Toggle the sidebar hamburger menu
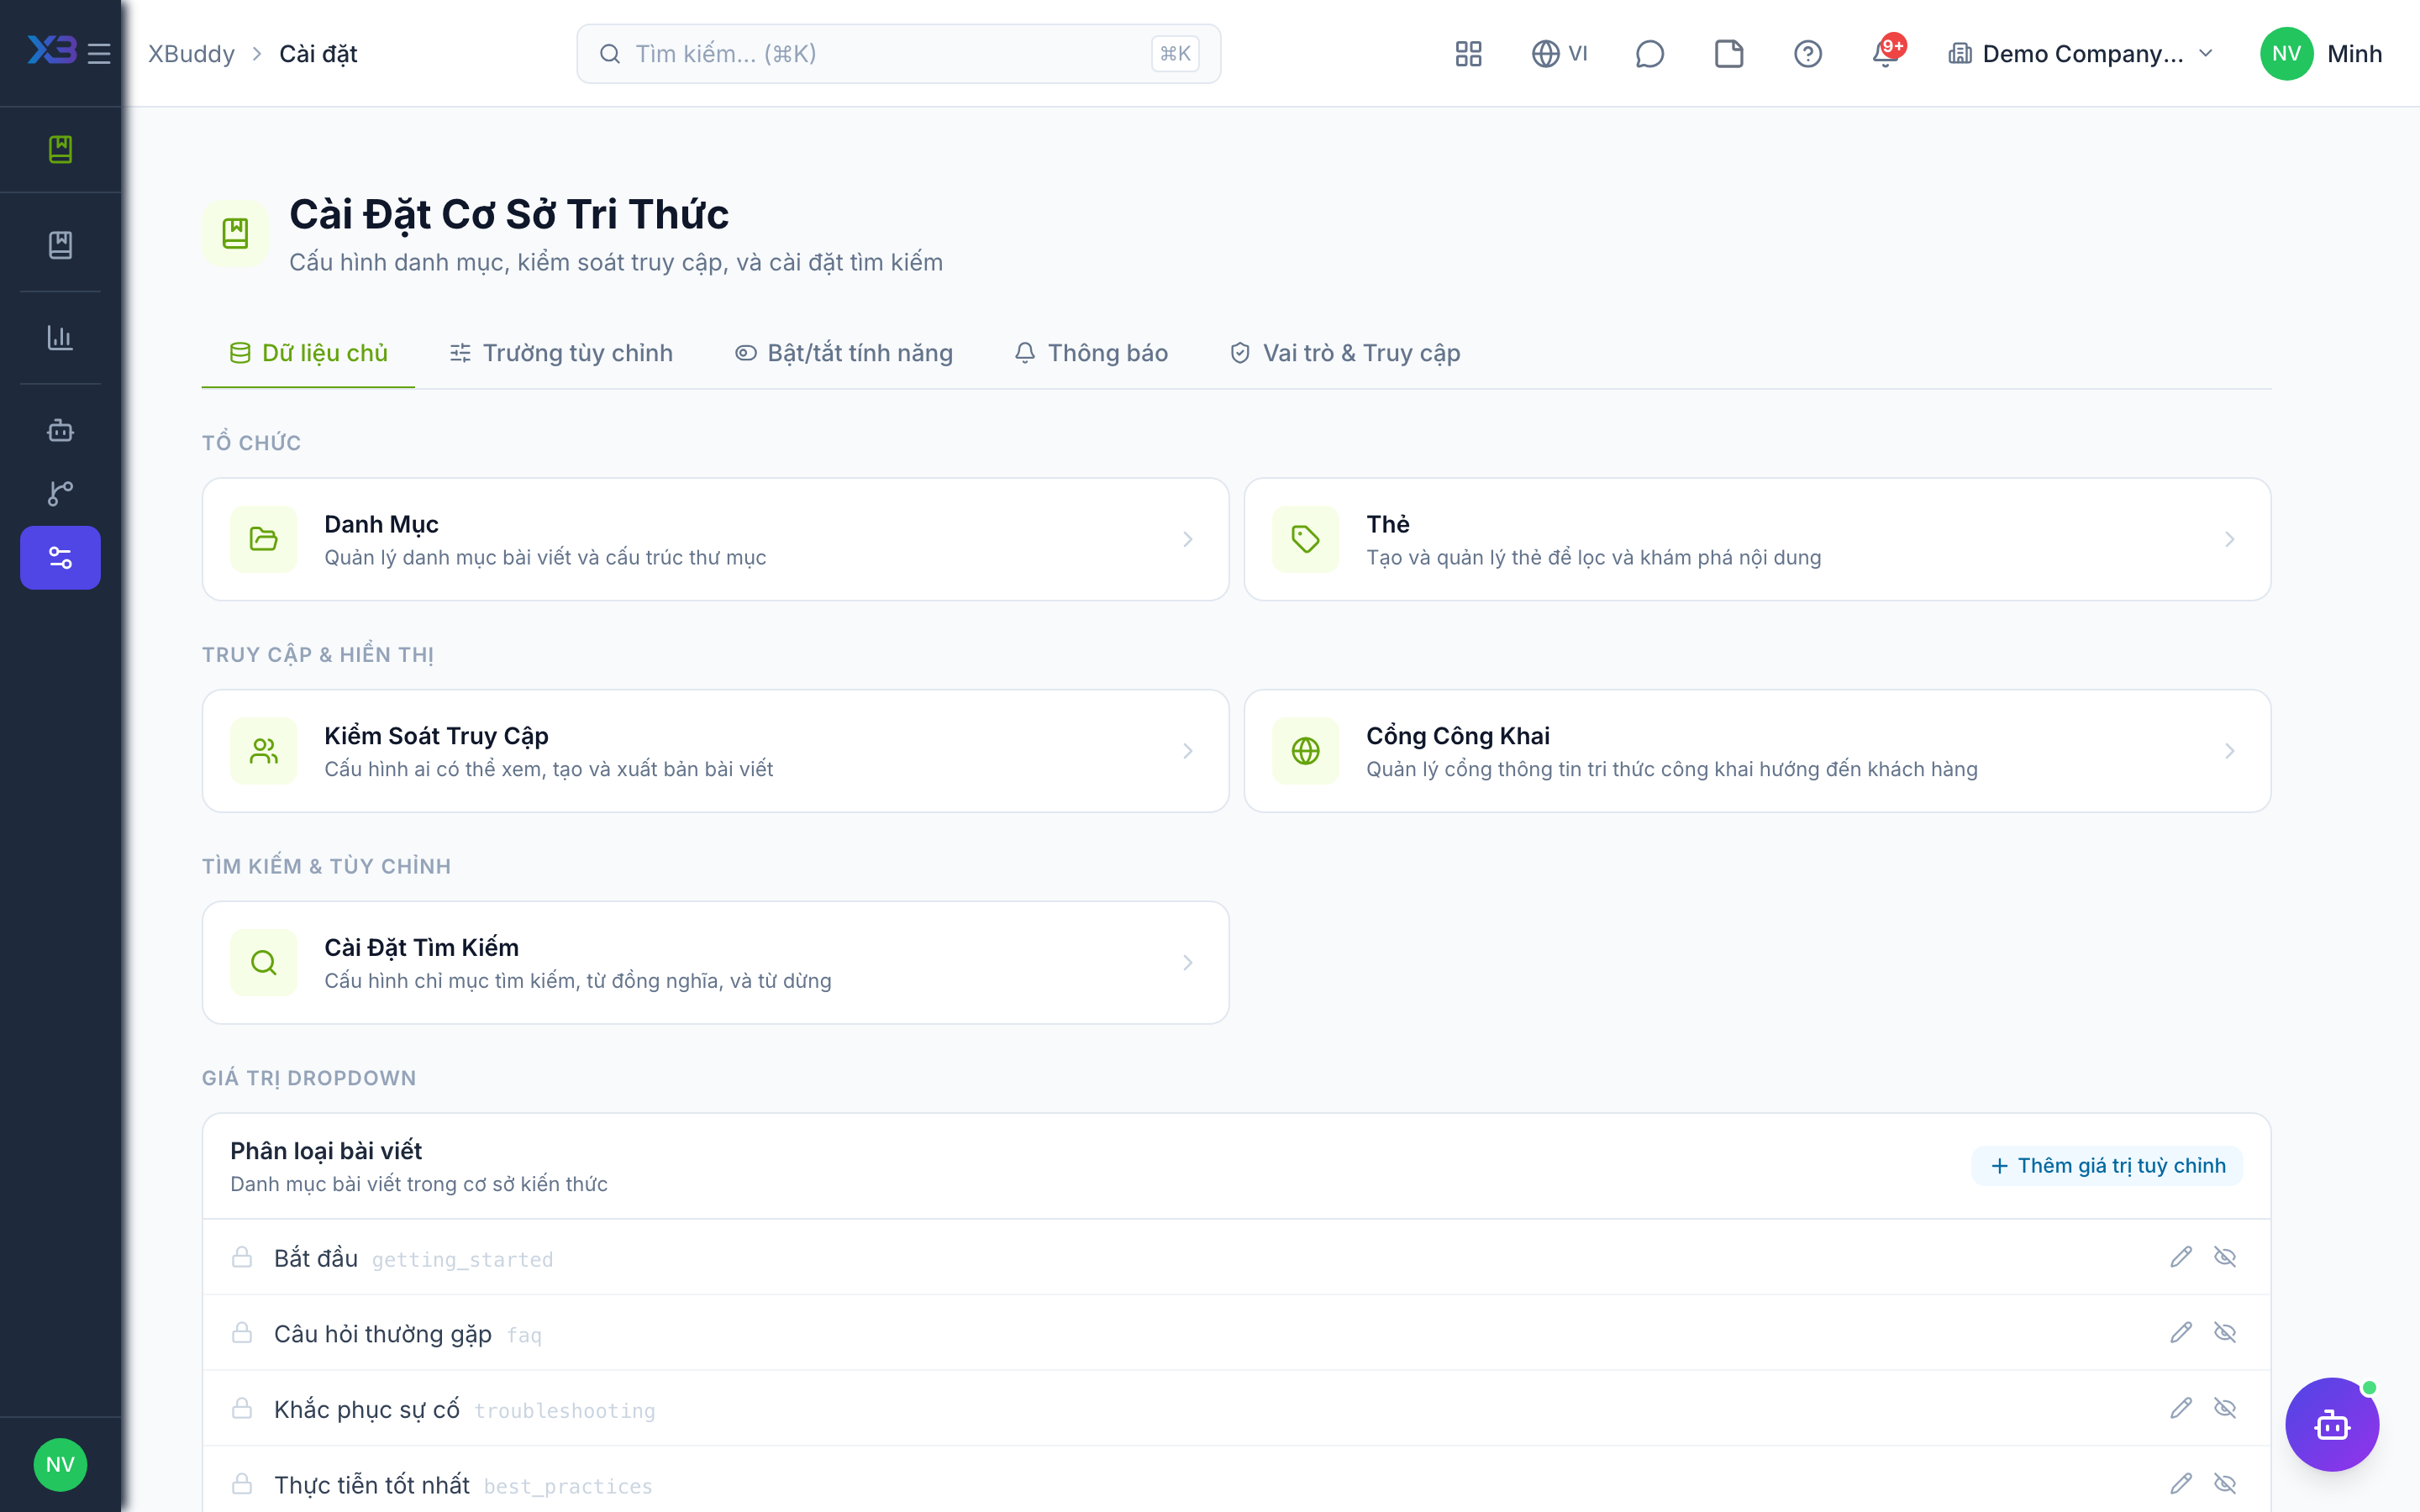The image size is (2420, 1512). 99,54
